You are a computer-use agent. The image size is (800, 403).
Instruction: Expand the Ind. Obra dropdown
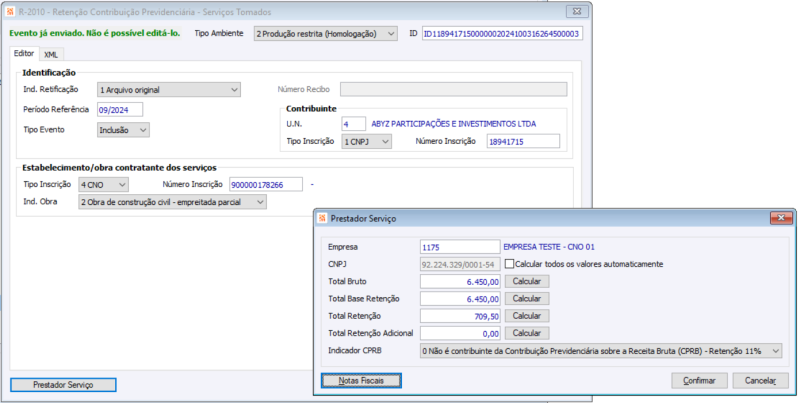[x=172, y=202]
